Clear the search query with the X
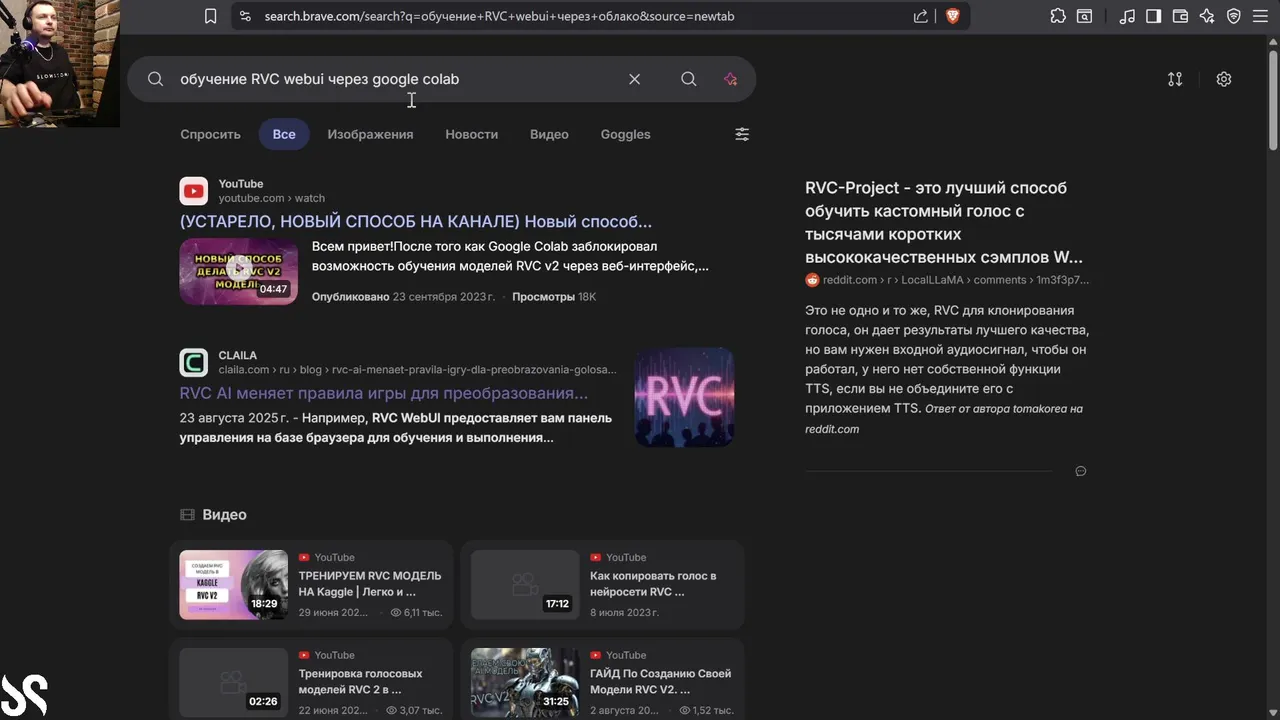The width and height of the screenshot is (1280, 720). click(x=634, y=79)
